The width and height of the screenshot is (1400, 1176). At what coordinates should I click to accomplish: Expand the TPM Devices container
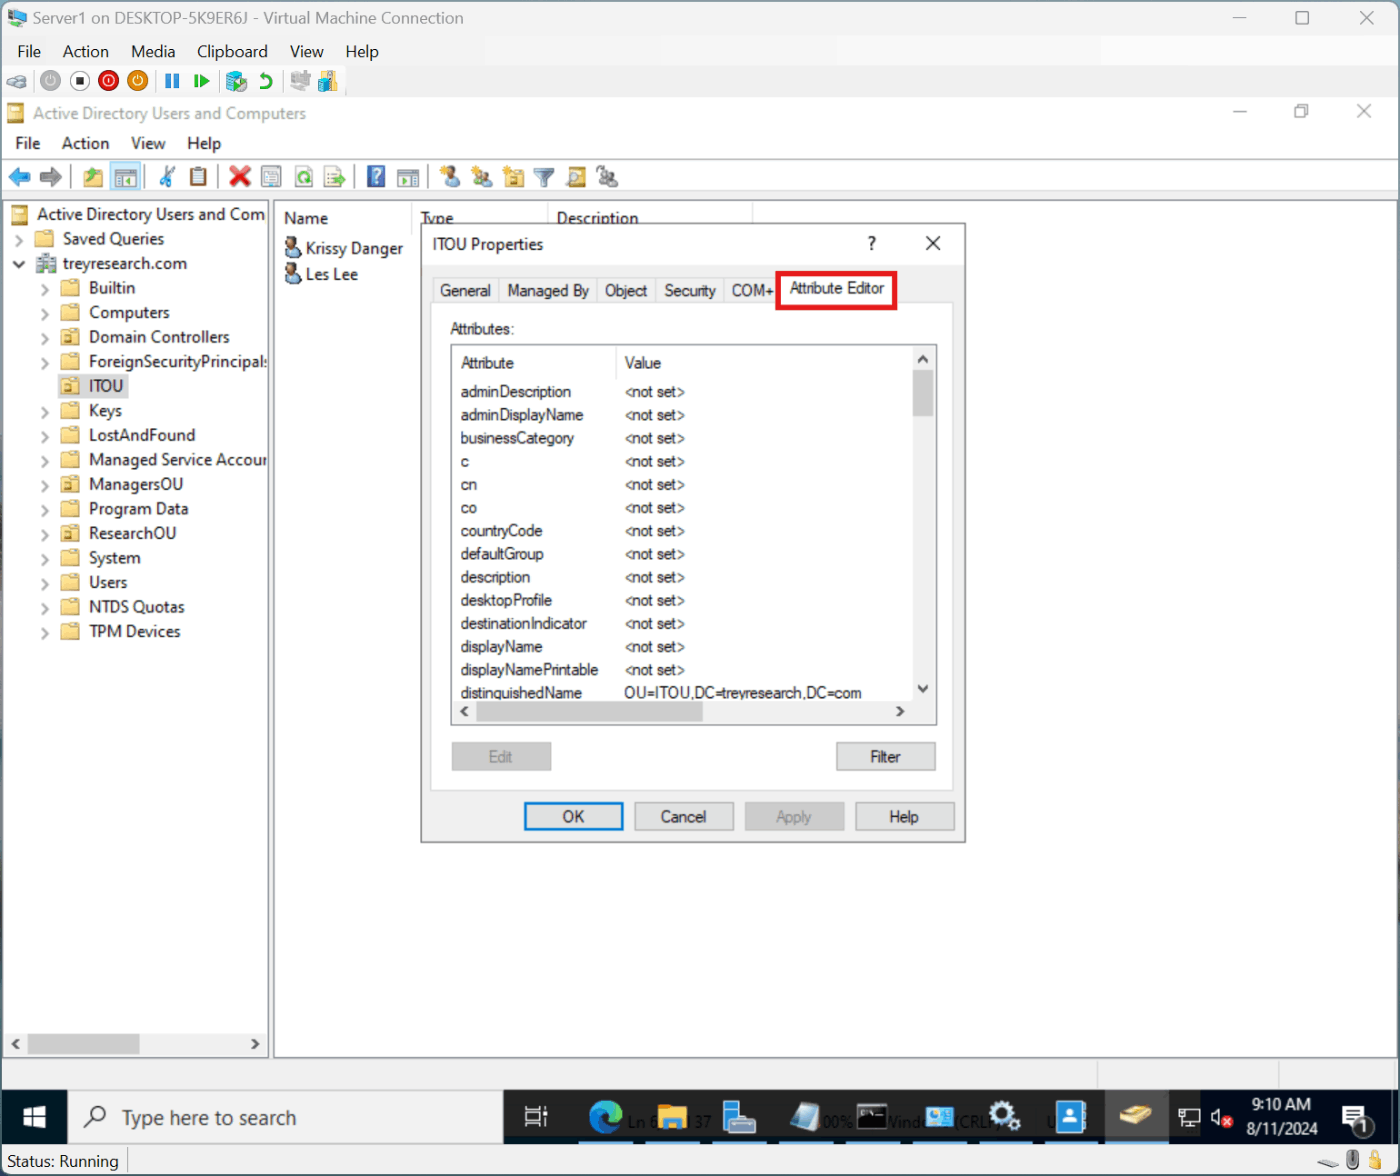point(44,632)
